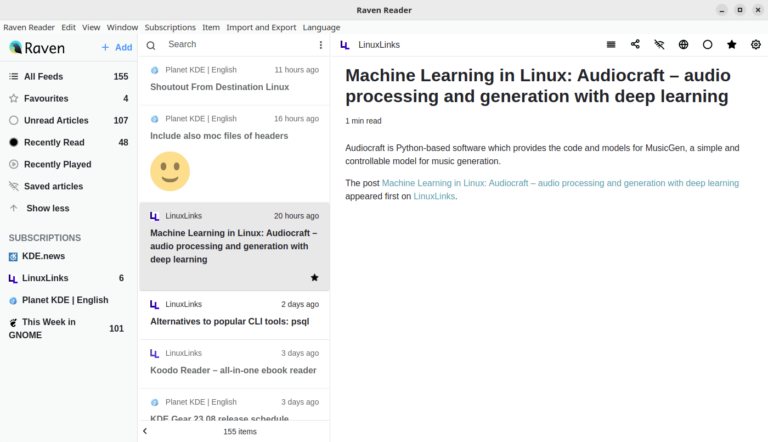Open Window menu
Screen dimensions: 768x442
point(122,27)
